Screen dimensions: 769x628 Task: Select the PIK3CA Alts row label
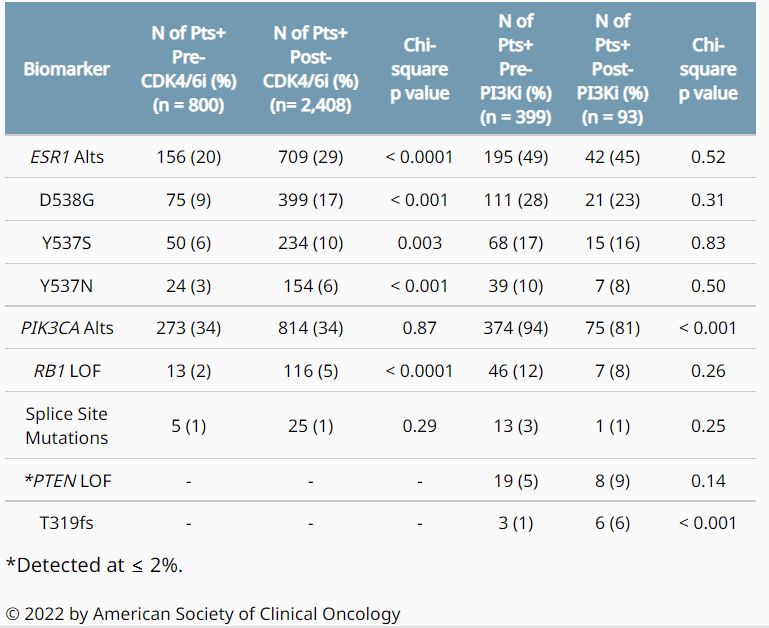(67, 328)
